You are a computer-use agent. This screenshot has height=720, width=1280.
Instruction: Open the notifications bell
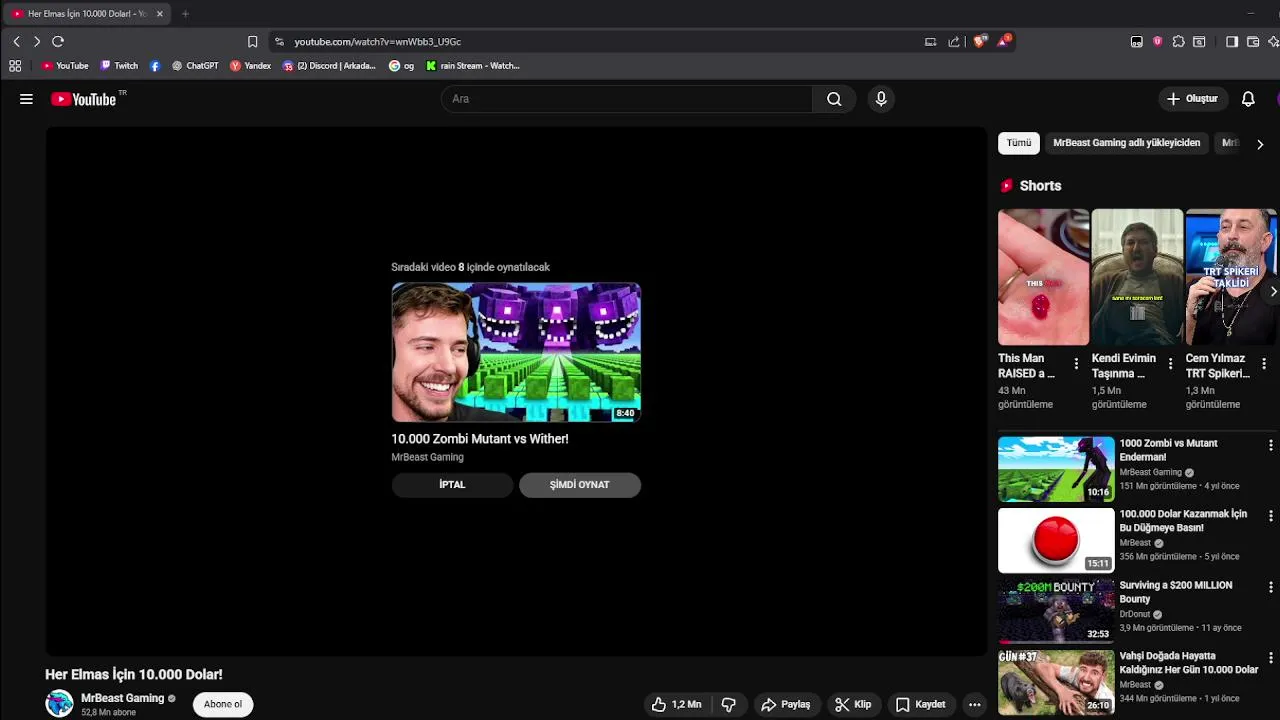(x=1248, y=99)
